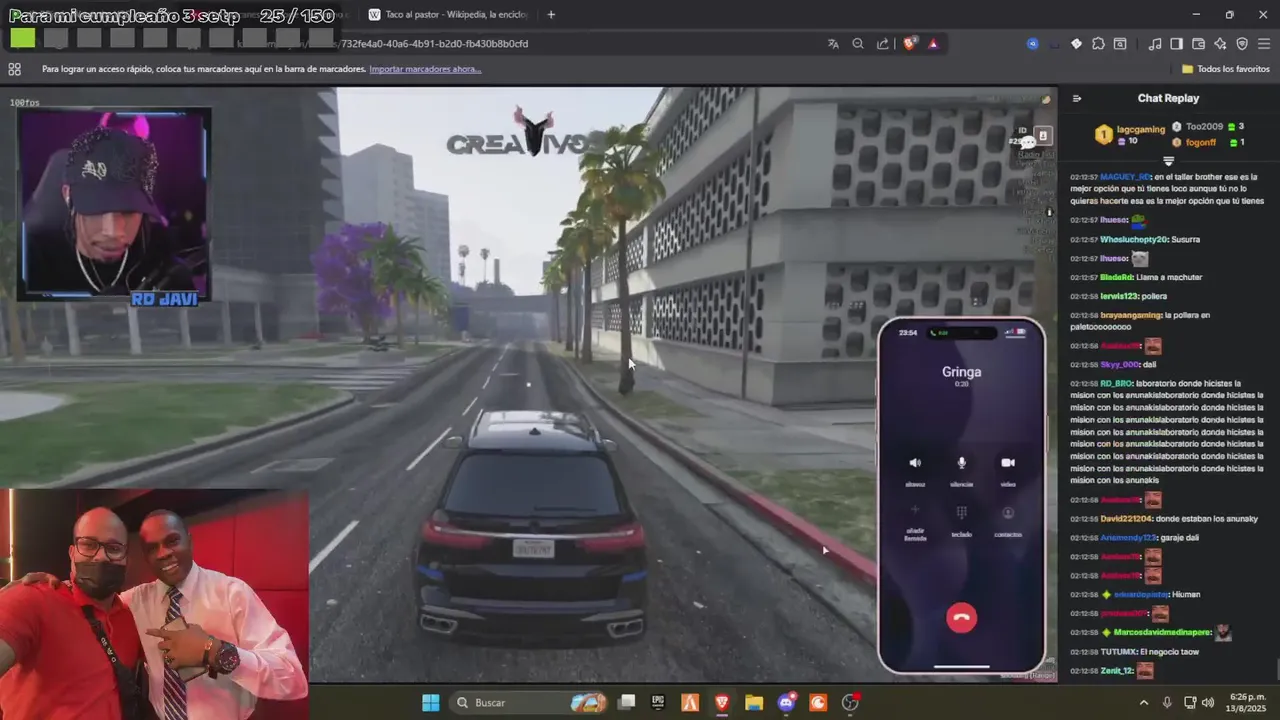Click username Whosluchopty20 in chat
The height and width of the screenshot is (720, 1280).
pyautogui.click(x=1134, y=239)
